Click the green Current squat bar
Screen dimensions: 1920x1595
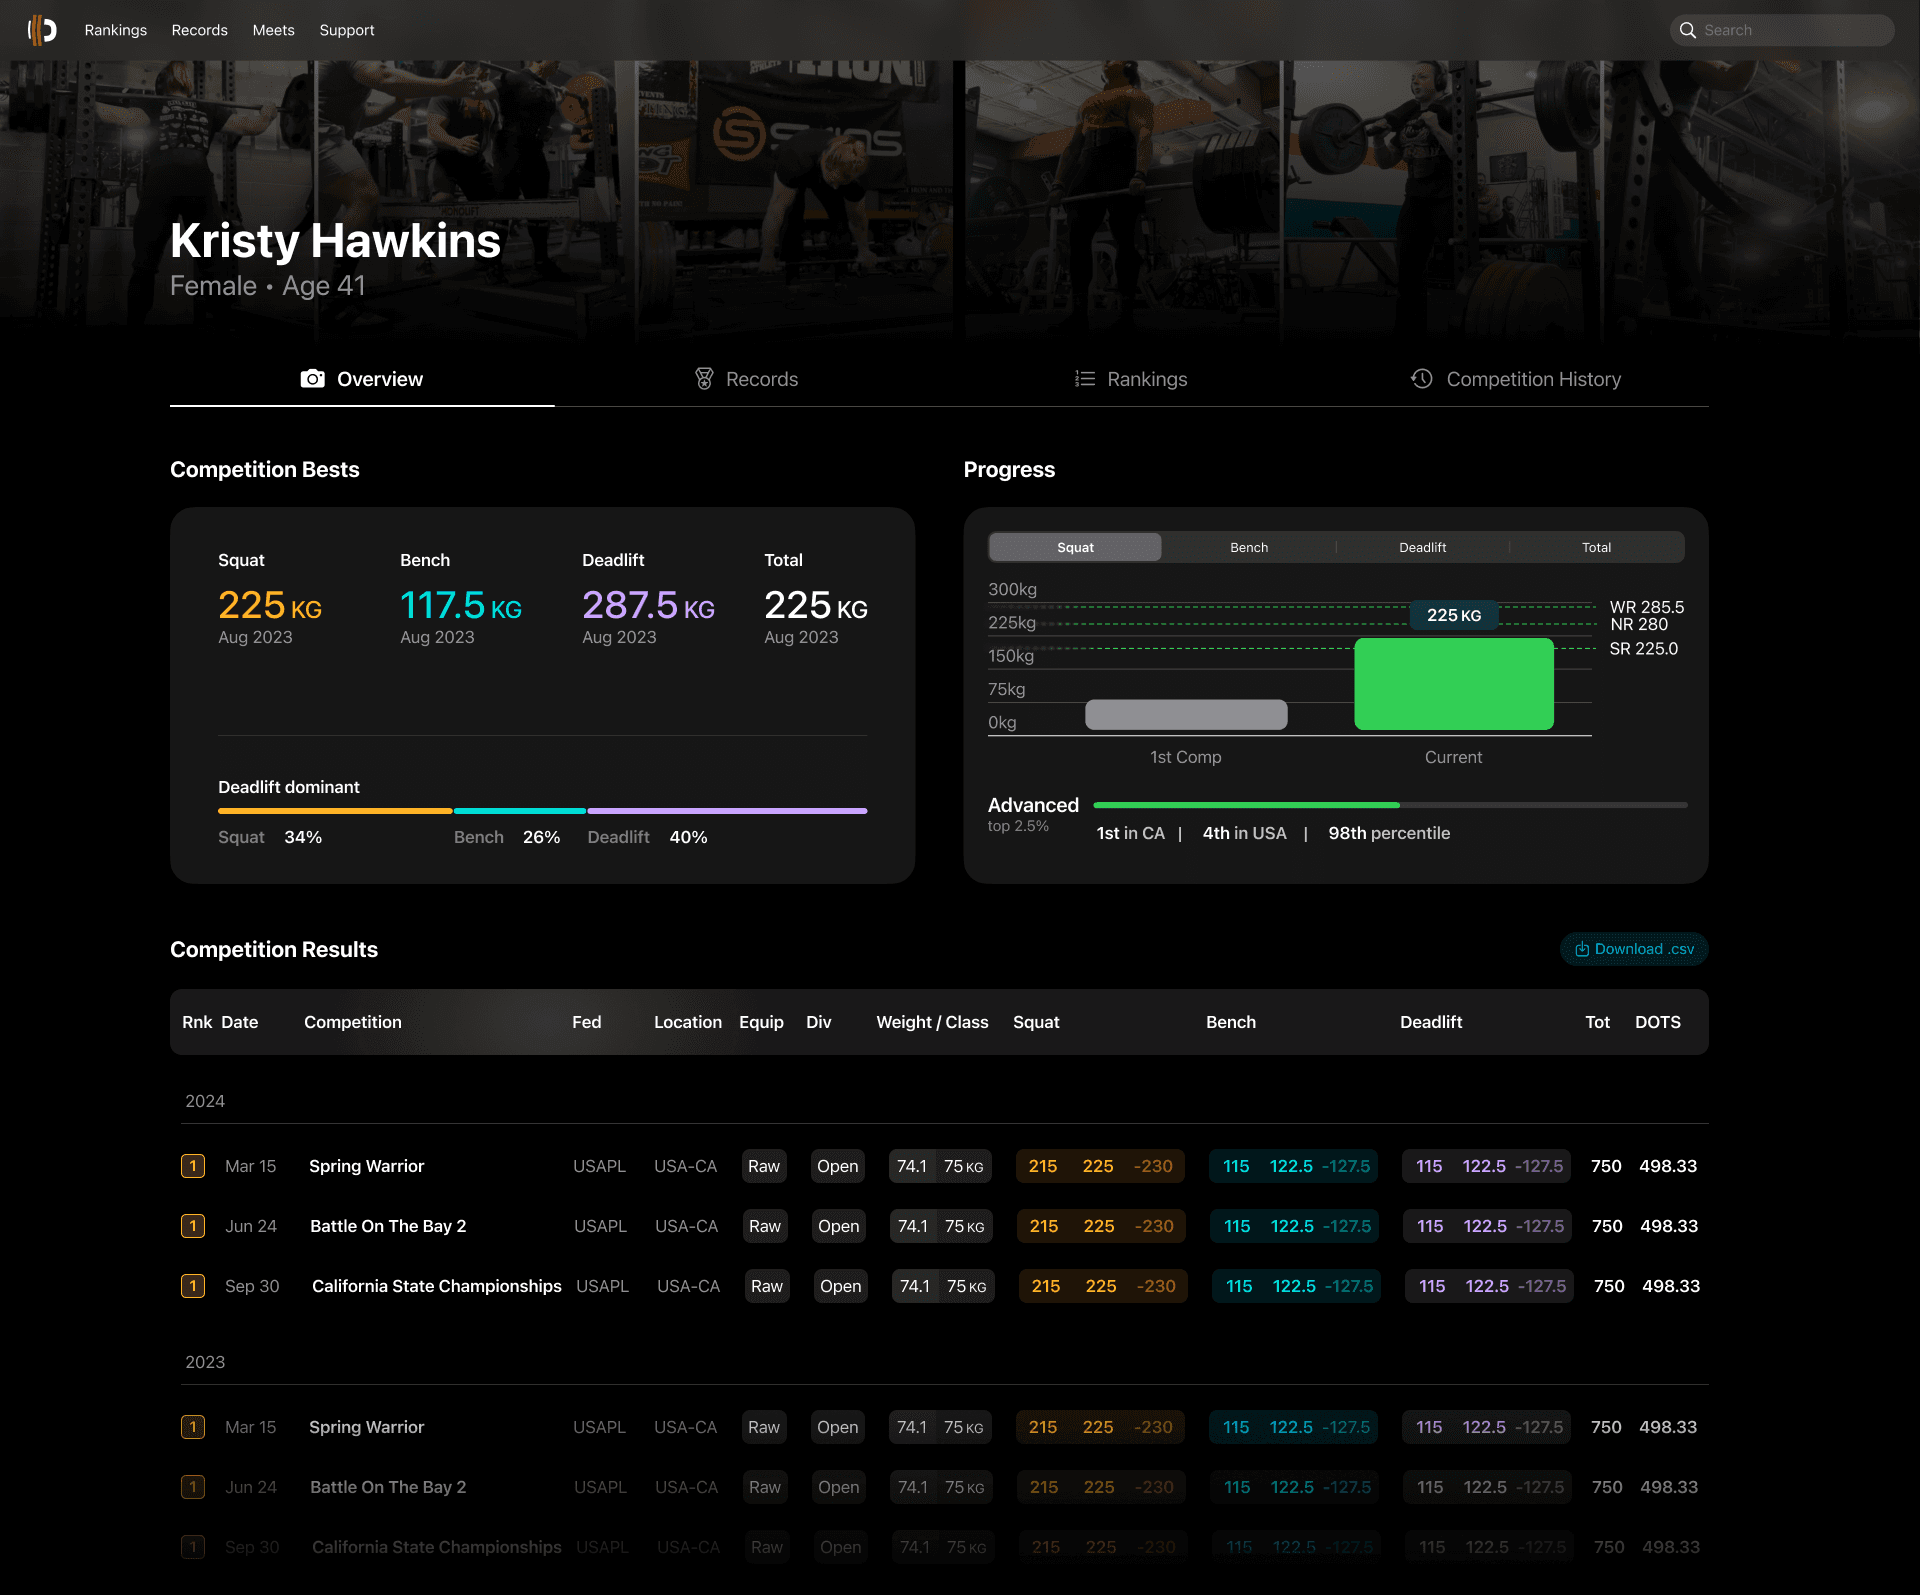(x=1453, y=684)
